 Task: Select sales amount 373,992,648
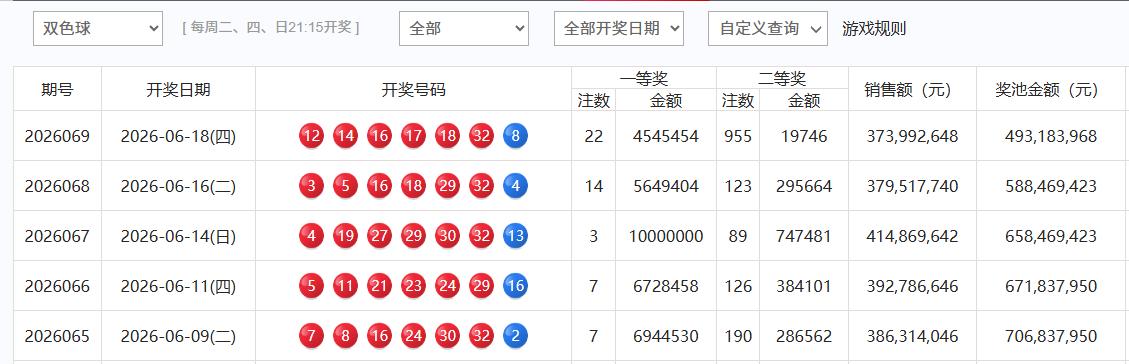pos(912,136)
